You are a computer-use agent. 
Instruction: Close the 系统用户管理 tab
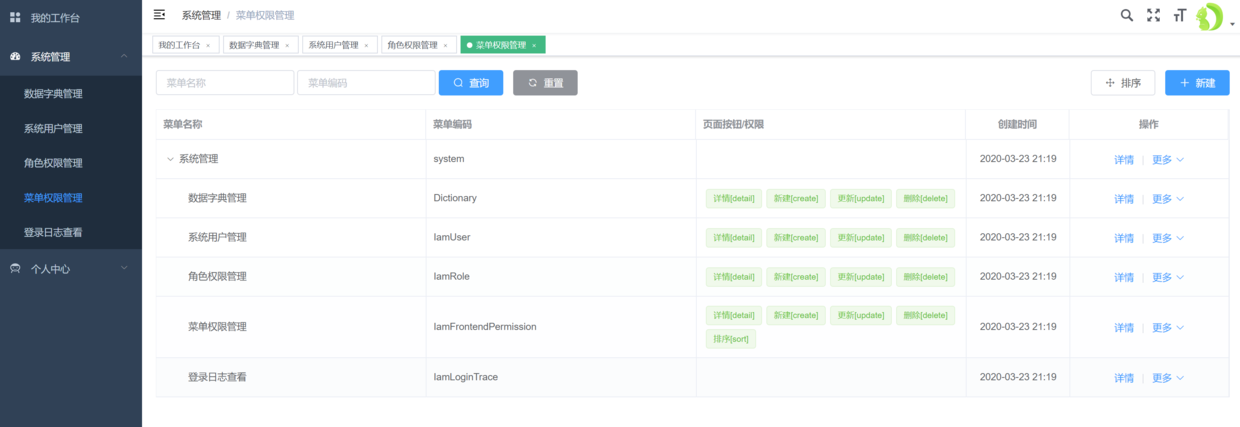pyautogui.click(x=366, y=45)
